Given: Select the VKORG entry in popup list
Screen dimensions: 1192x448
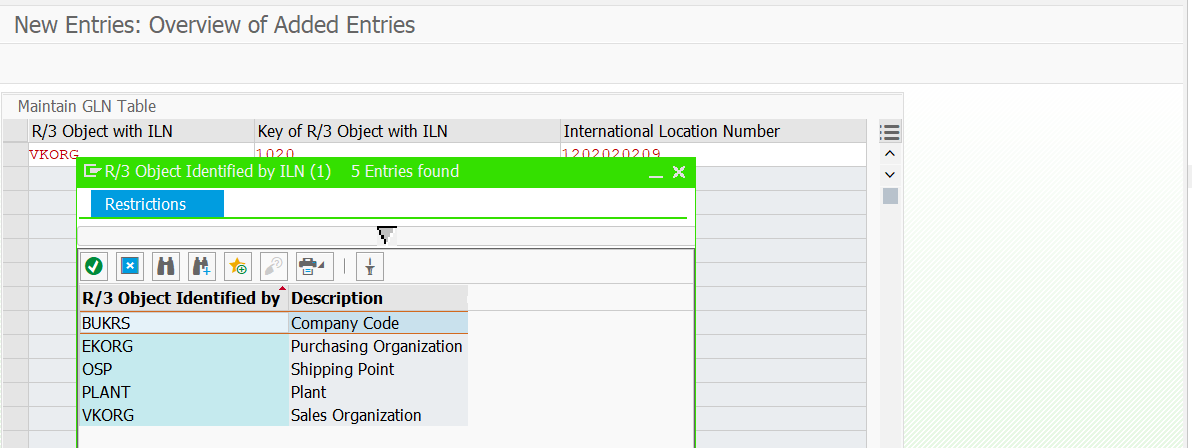Looking at the screenshot, I should (x=183, y=415).
